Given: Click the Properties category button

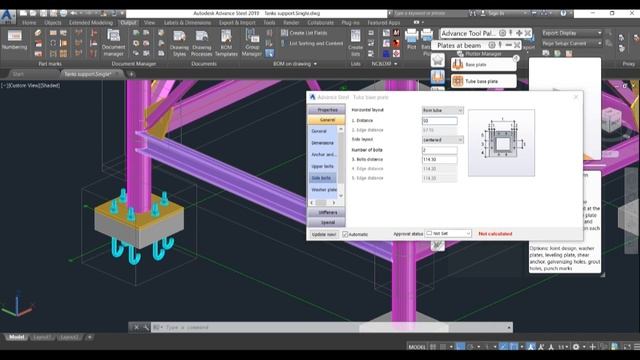Looking at the screenshot, I should pos(327,110).
